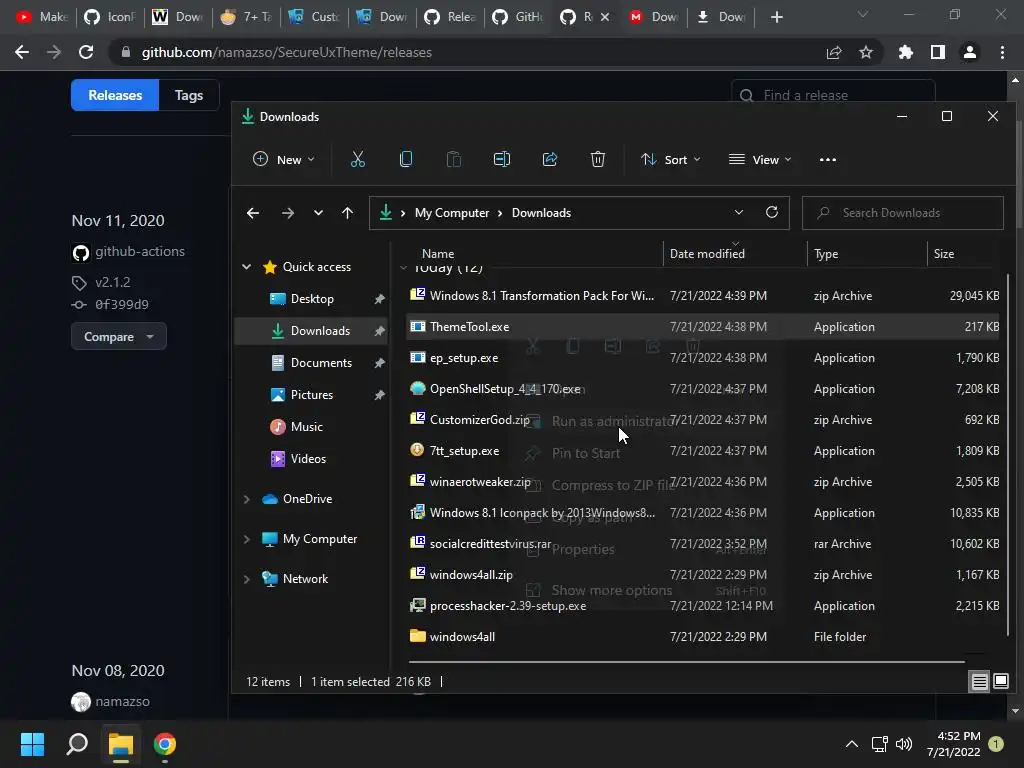This screenshot has width=1024, height=768.
Task: Toggle Chrome side panel icon
Action: (938, 52)
